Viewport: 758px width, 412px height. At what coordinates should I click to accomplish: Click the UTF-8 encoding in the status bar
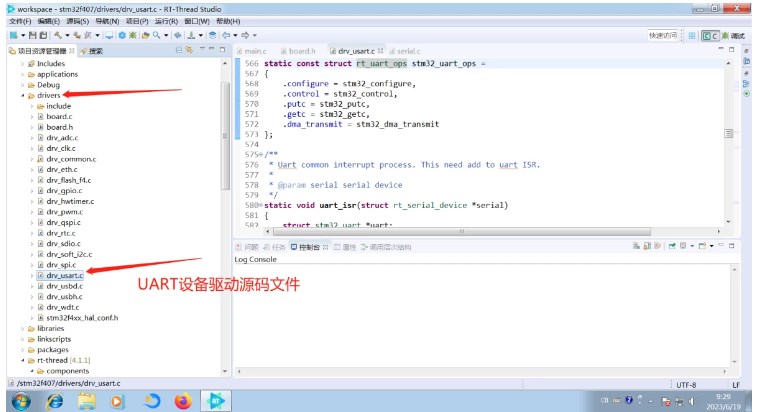[686, 385]
